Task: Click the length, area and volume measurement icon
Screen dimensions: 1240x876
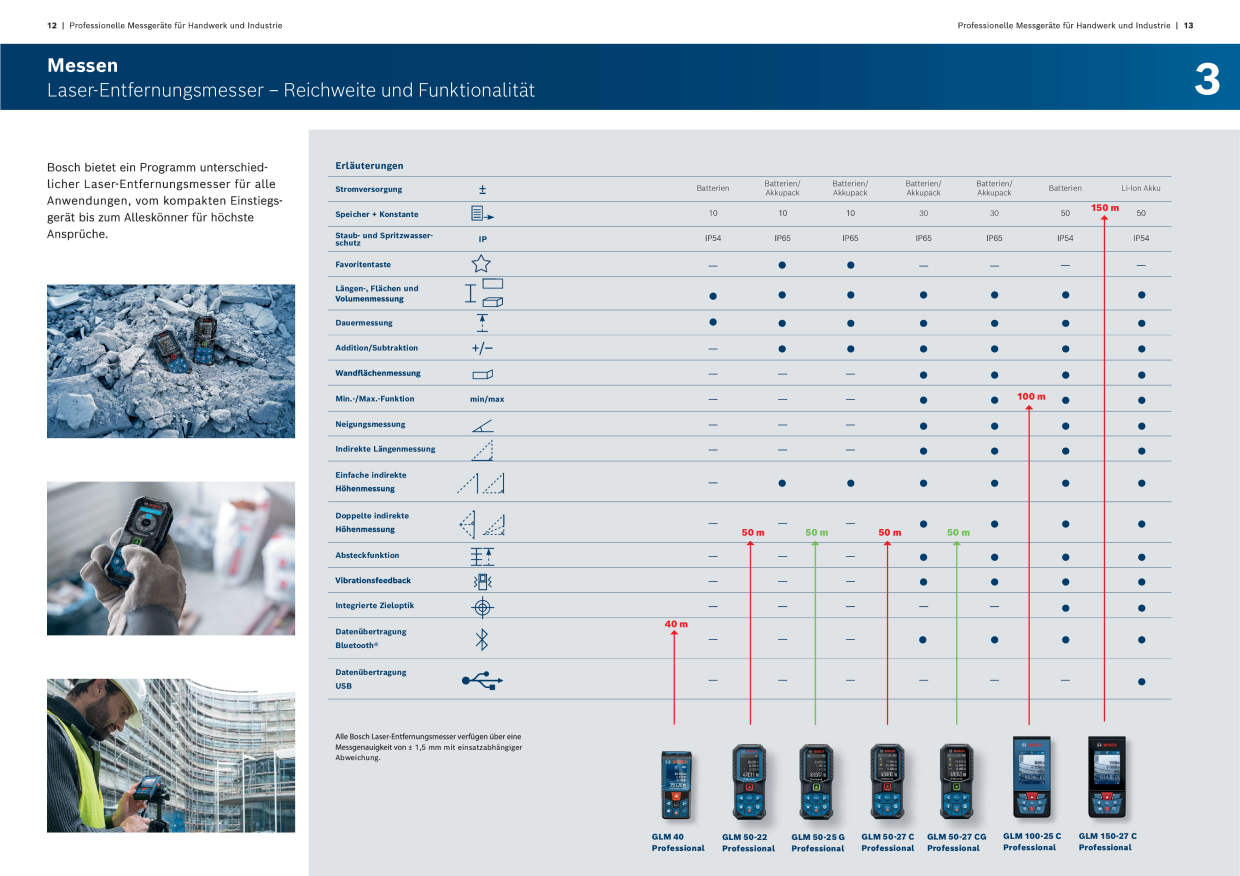Action: [x=484, y=294]
